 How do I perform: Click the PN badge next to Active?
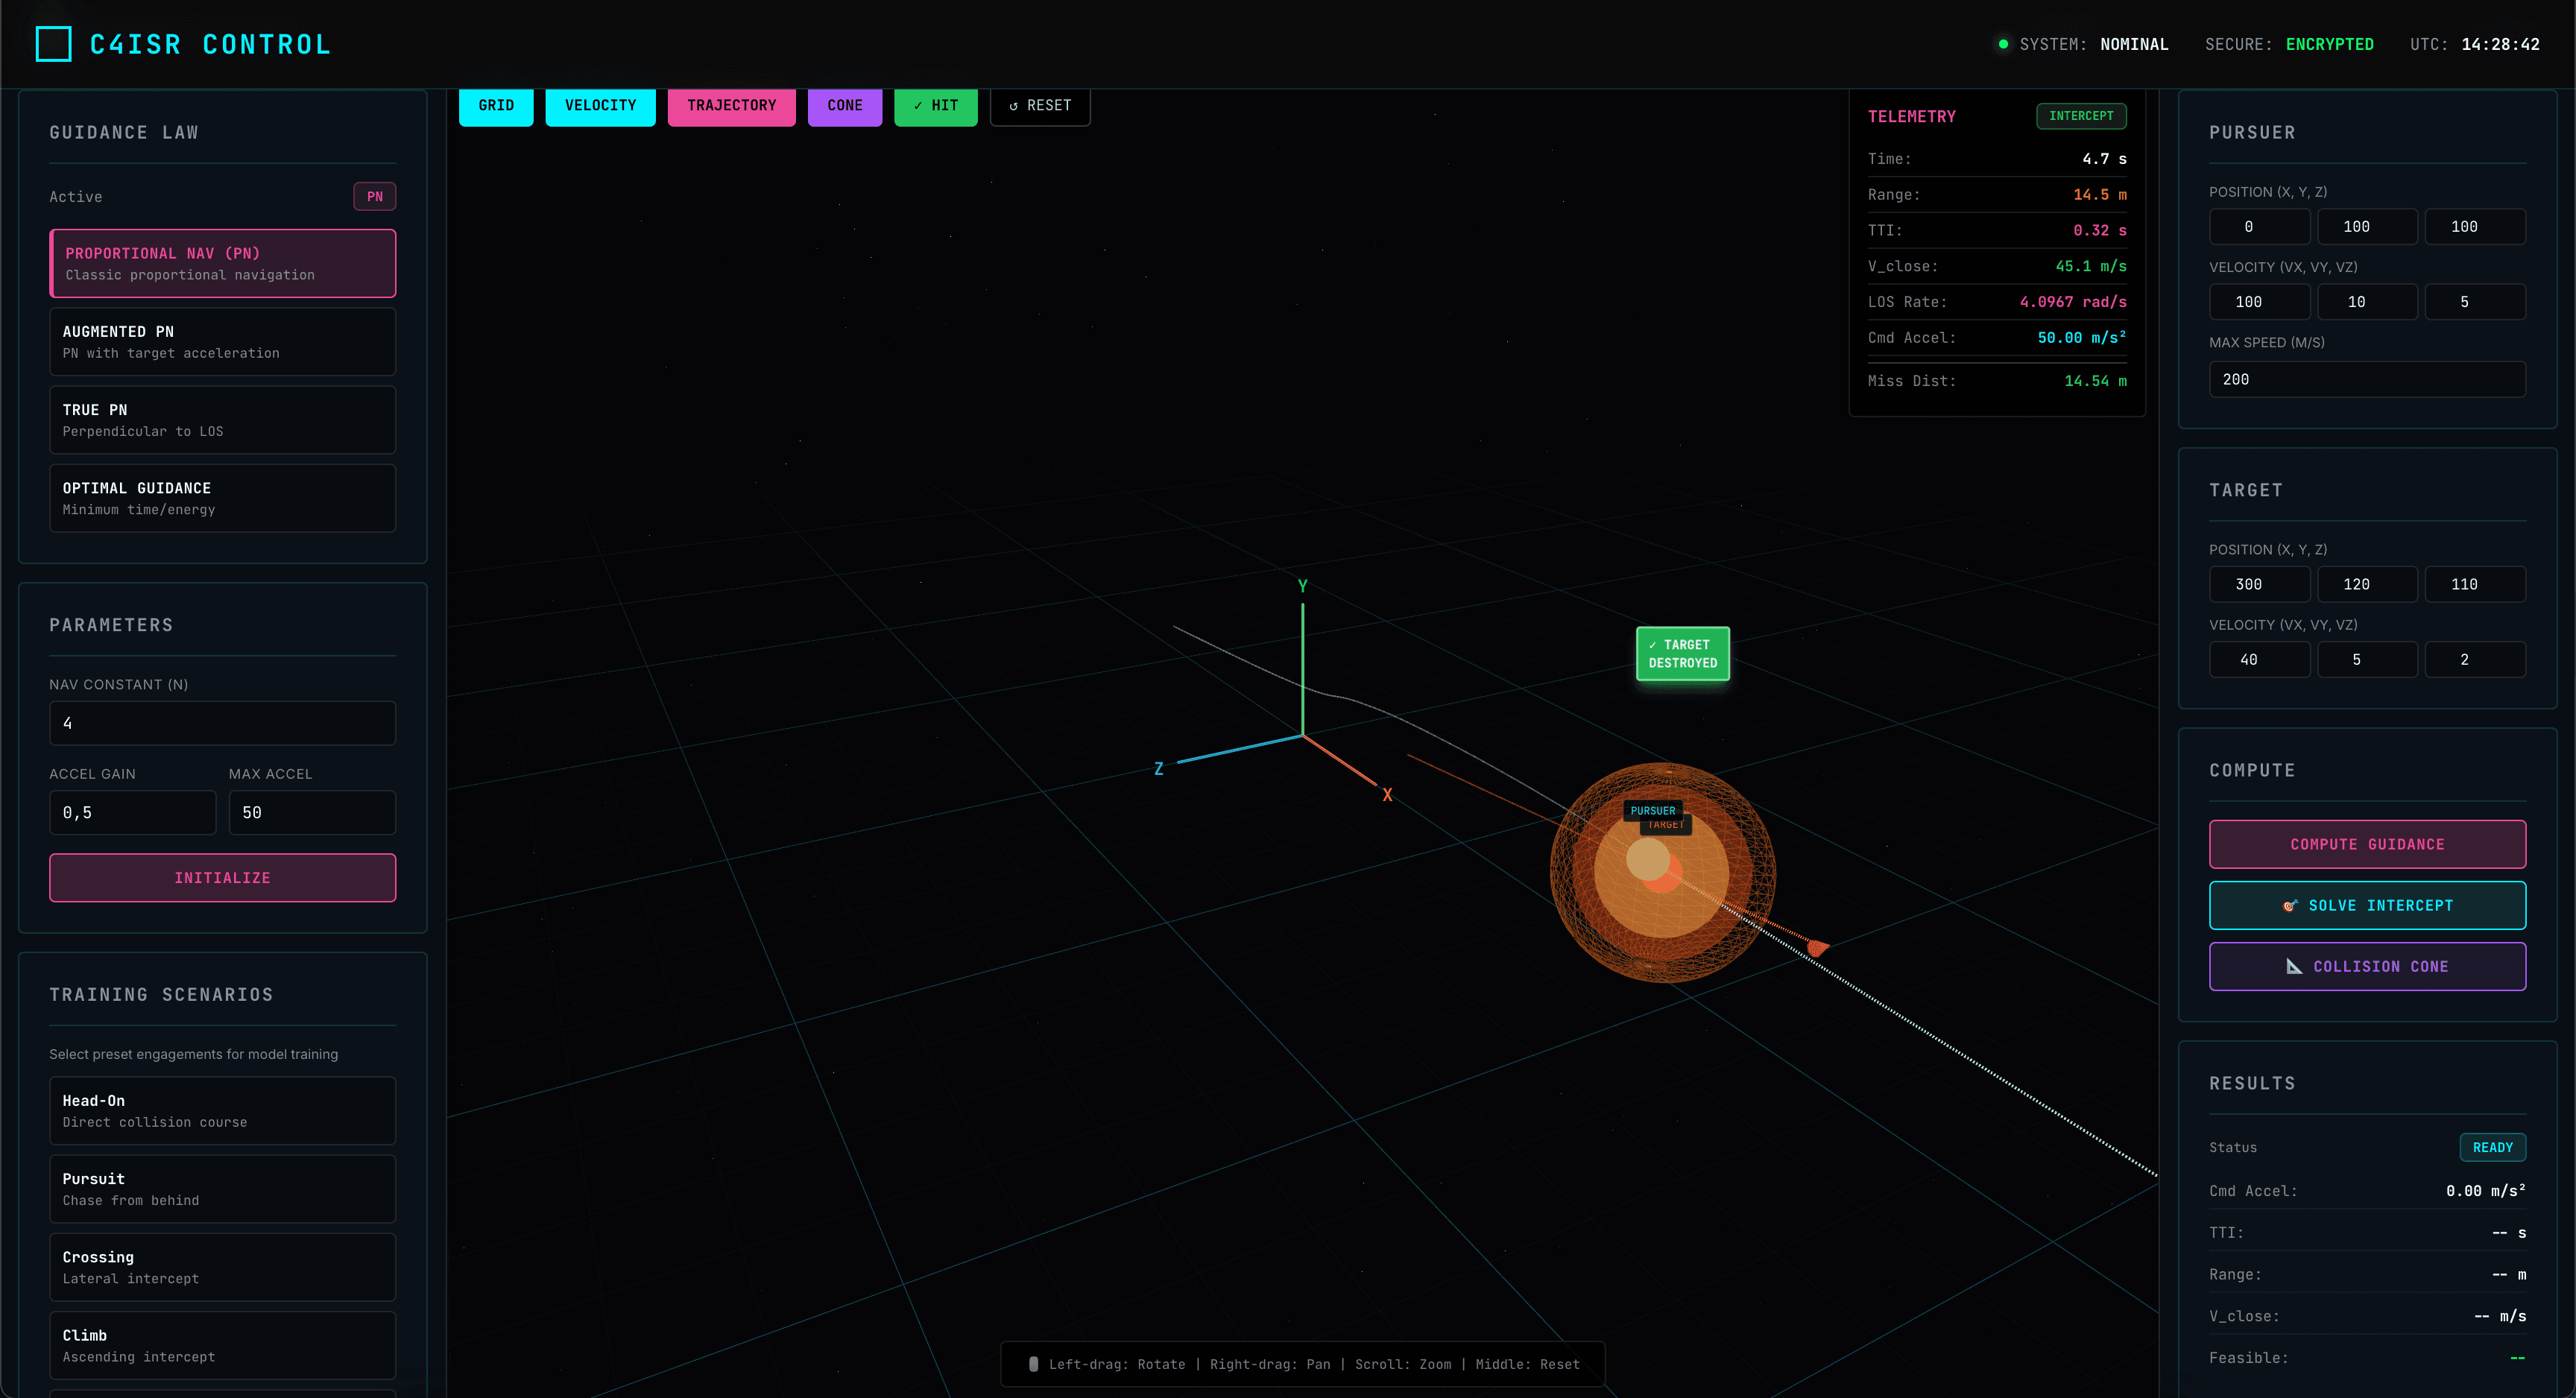[x=375, y=196]
